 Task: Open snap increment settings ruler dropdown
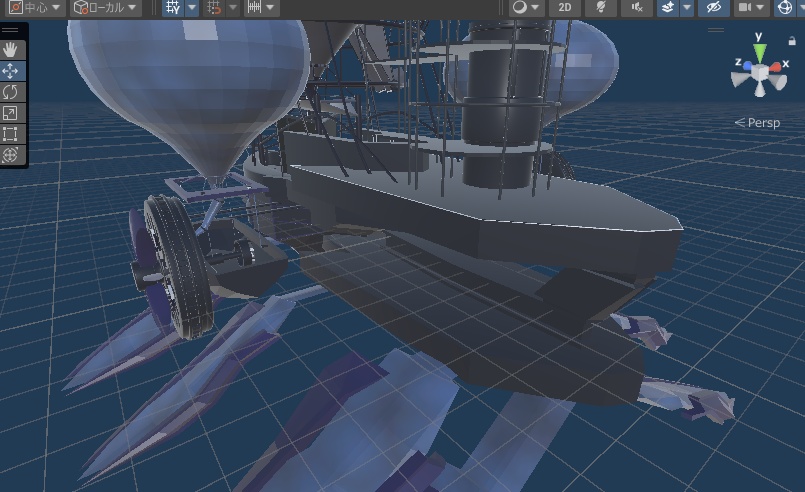pos(261,8)
